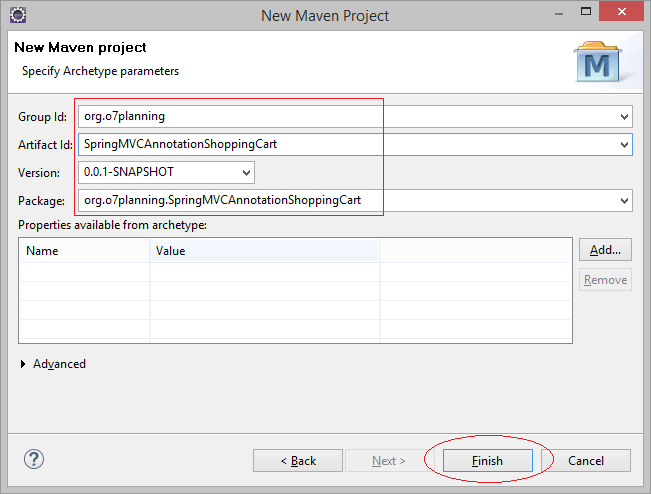Maximize the New Maven Project dialog
651x494 pixels.
coord(586,12)
